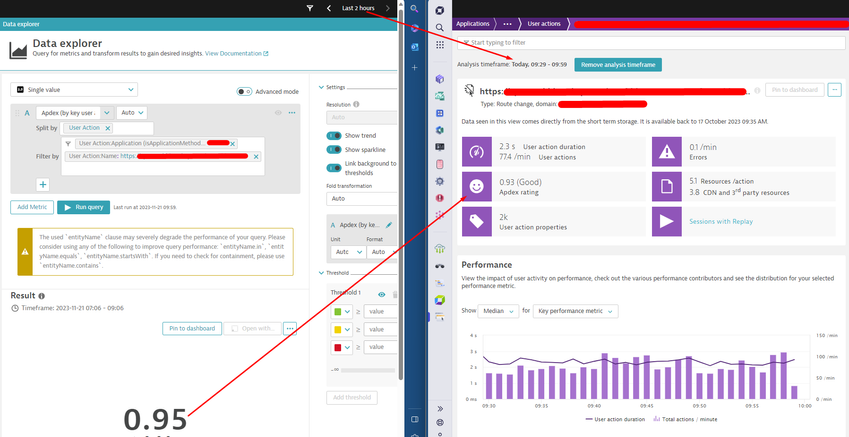
Task: Click the Sessions with Replay play tile
Action: [666, 220]
